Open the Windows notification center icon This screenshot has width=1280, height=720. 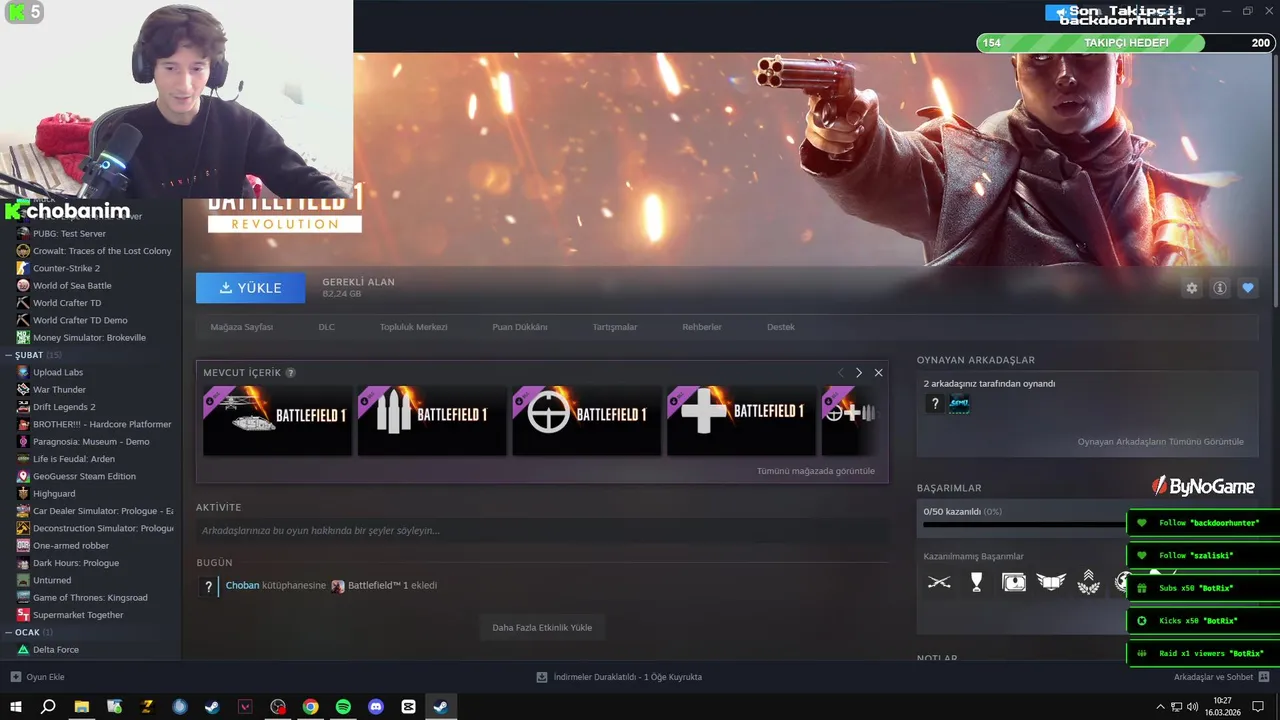point(1258,707)
